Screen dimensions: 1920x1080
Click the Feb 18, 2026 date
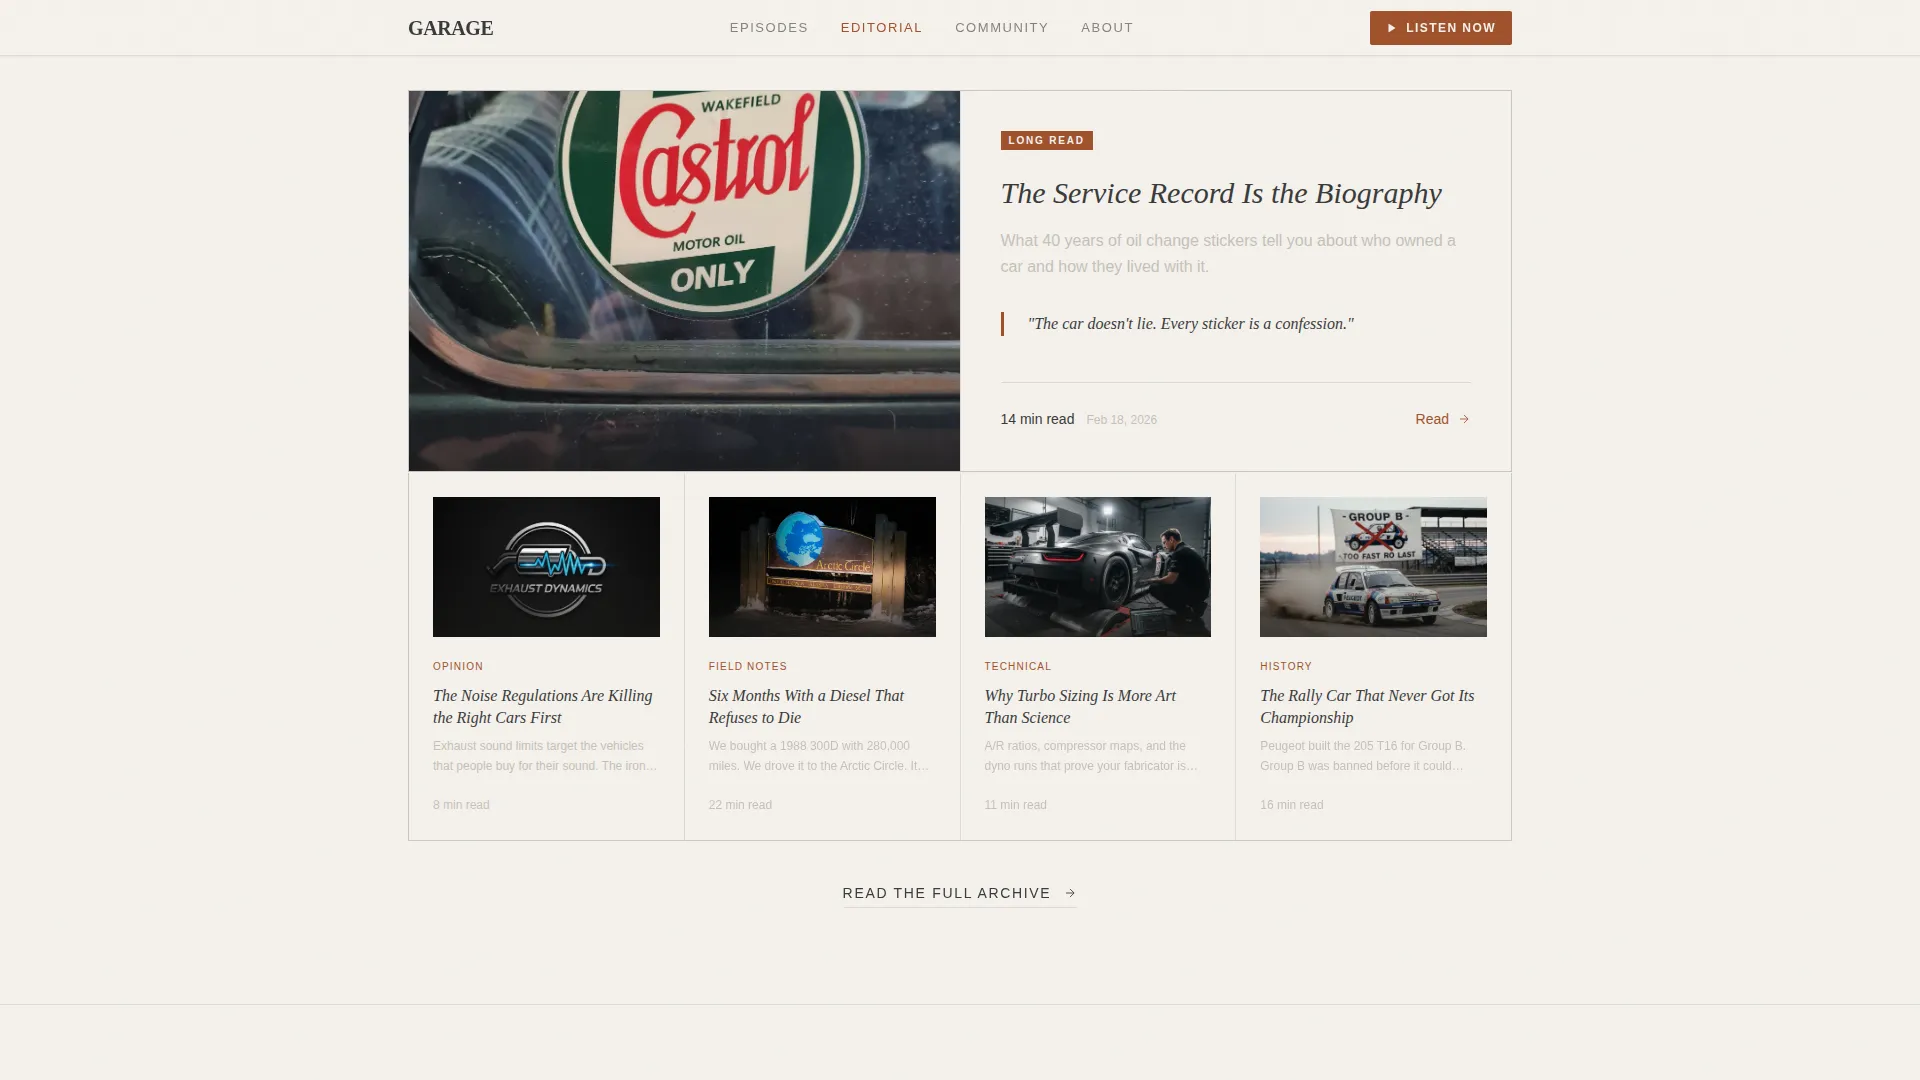tap(1121, 420)
